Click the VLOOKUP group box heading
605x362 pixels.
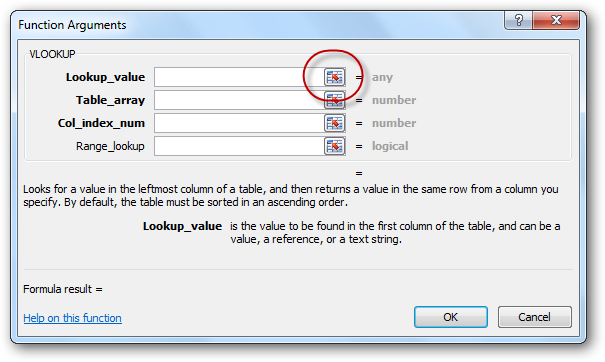[52, 54]
